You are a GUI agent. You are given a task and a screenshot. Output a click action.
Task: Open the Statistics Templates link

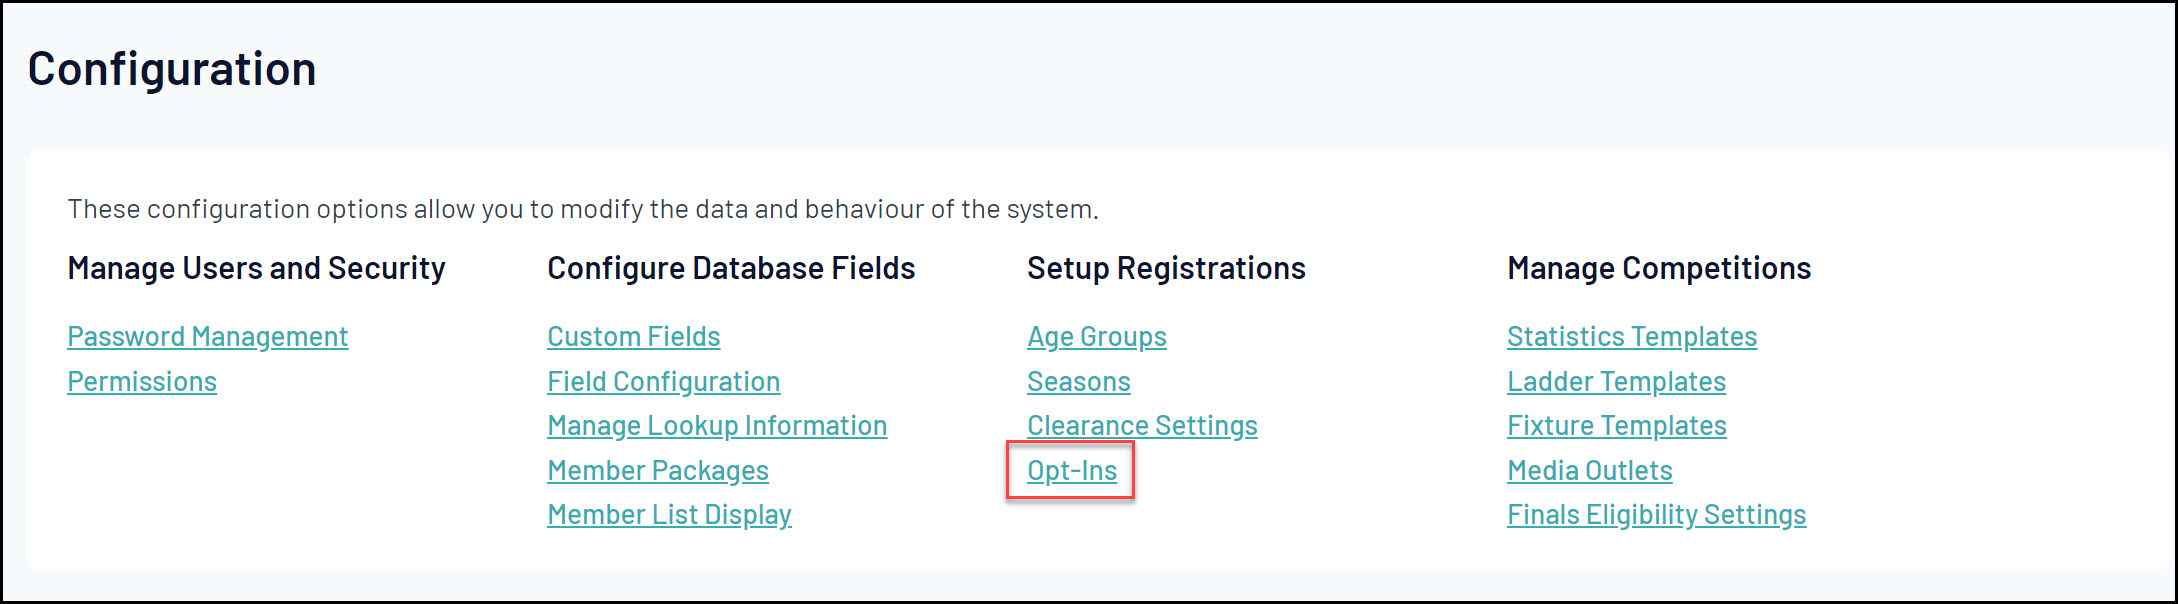click(x=1632, y=337)
